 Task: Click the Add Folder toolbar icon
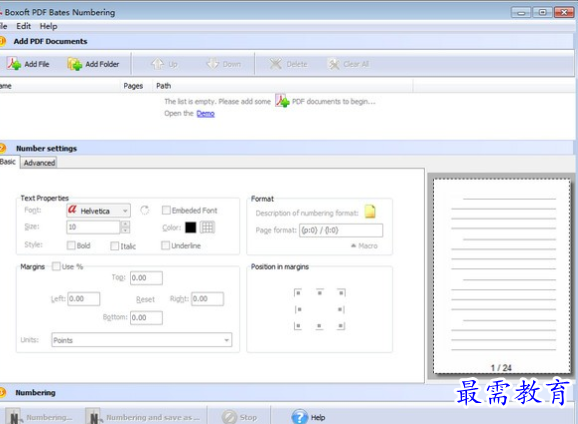pos(74,64)
